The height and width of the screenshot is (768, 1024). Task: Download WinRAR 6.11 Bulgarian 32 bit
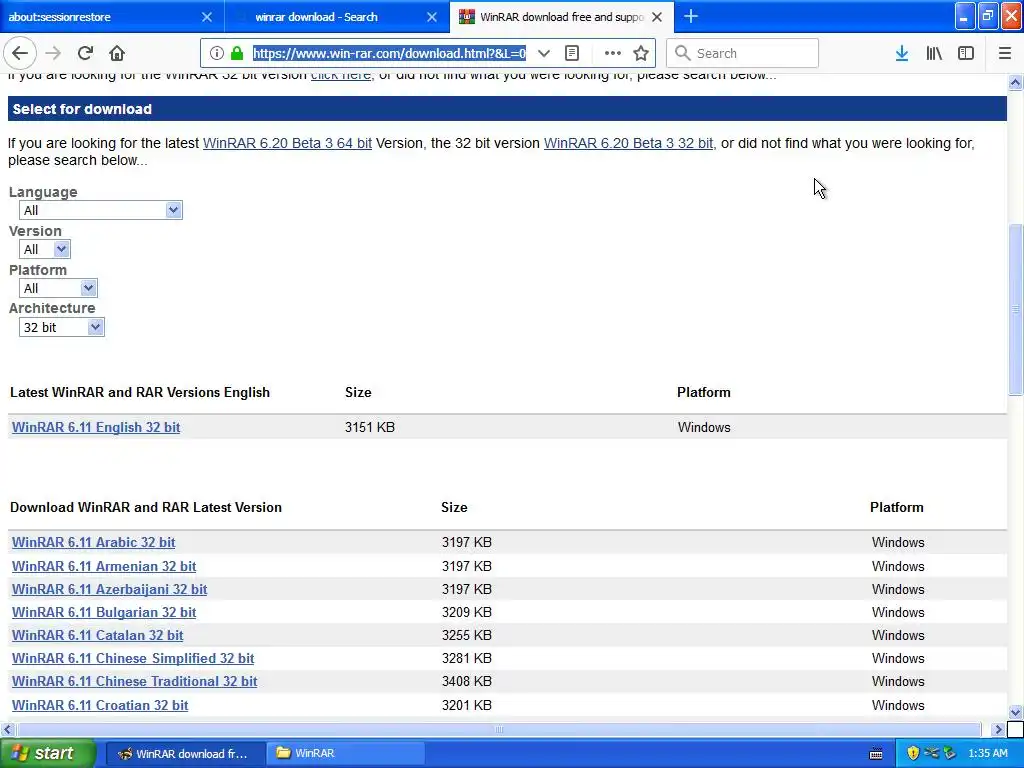[104, 612]
